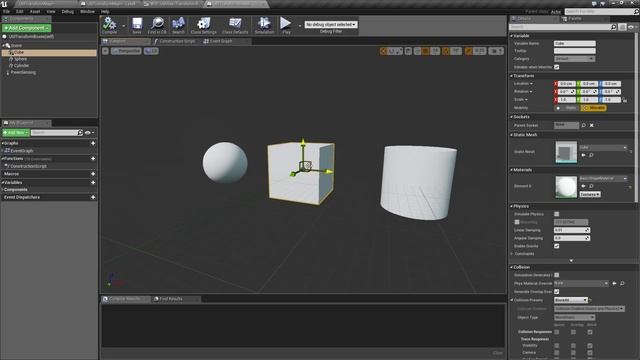This screenshot has height=360, width=640.
Task: Open ConstructionScript in Functions list
Action: click(x=28, y=167)
